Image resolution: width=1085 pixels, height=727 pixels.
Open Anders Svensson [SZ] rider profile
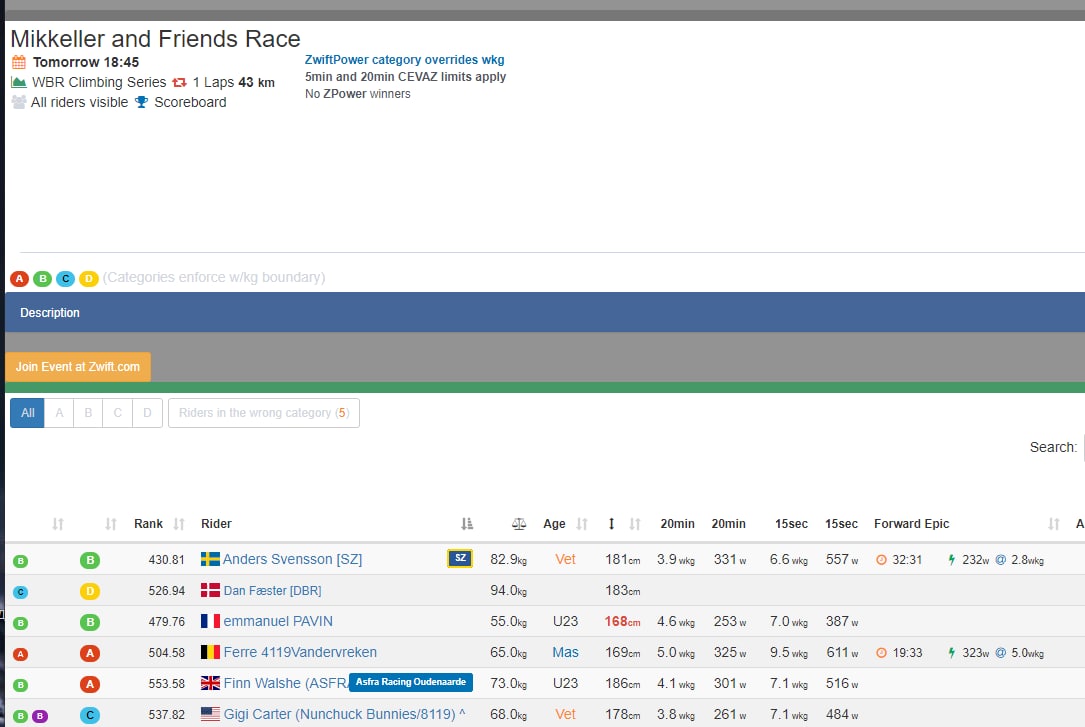[x=292, y=559]
